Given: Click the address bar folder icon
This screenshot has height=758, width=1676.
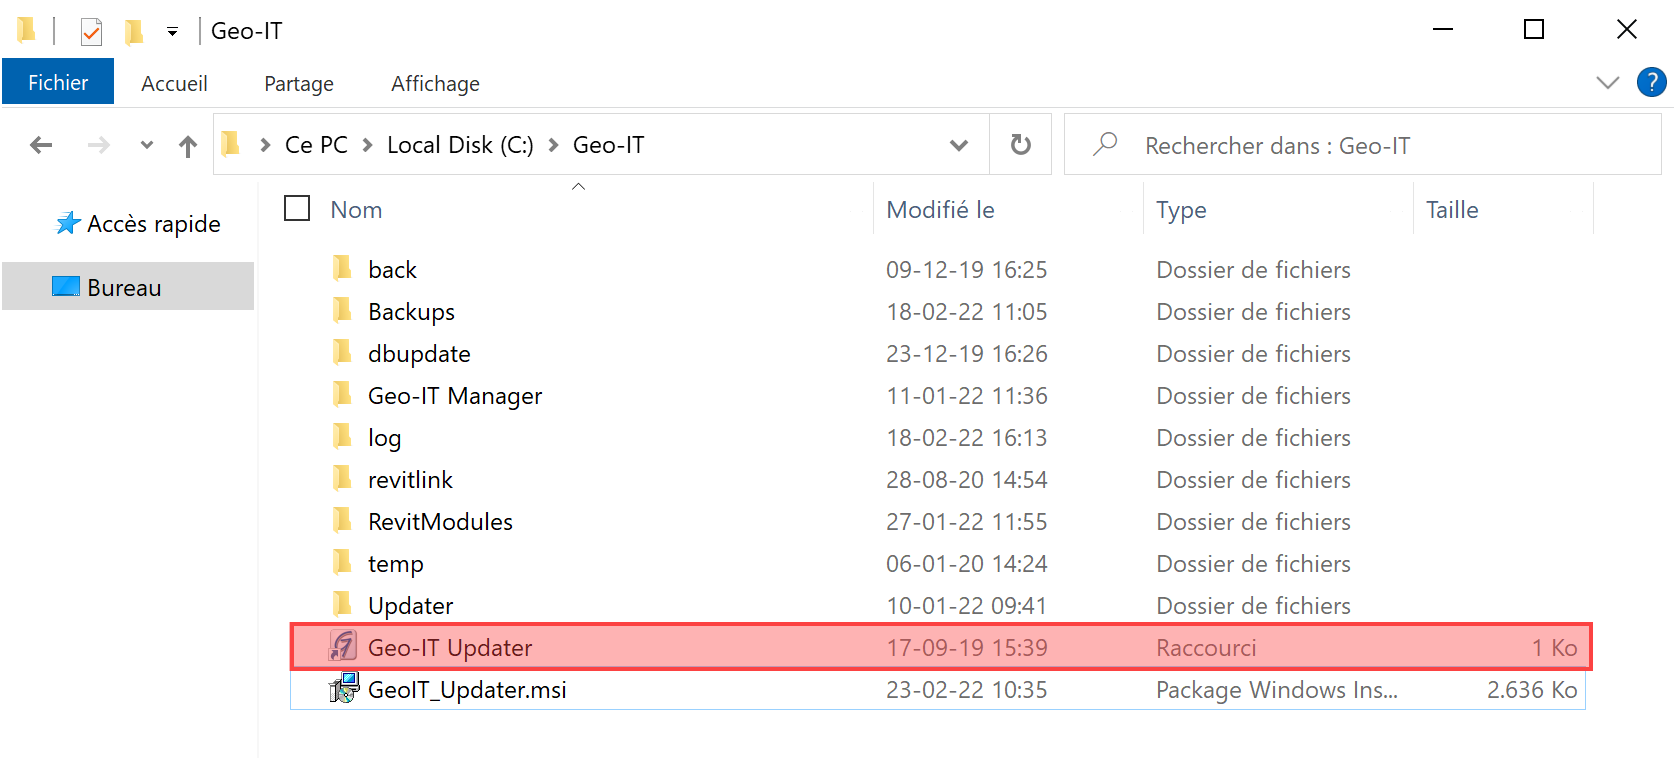Looking at the screenshot, I should (231, 145).
